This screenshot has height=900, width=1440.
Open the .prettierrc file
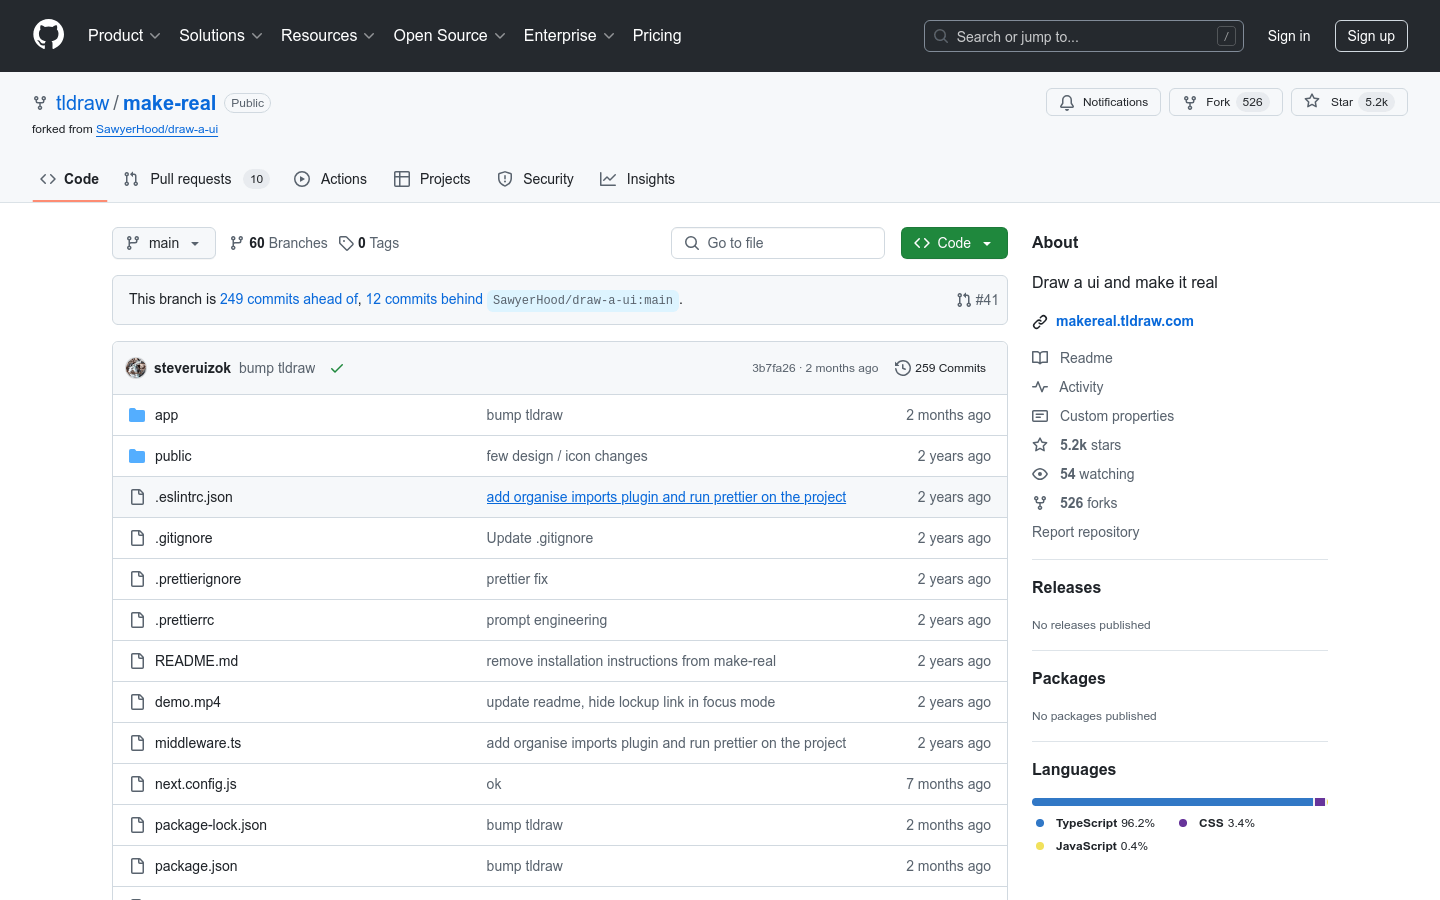point(185,620)
